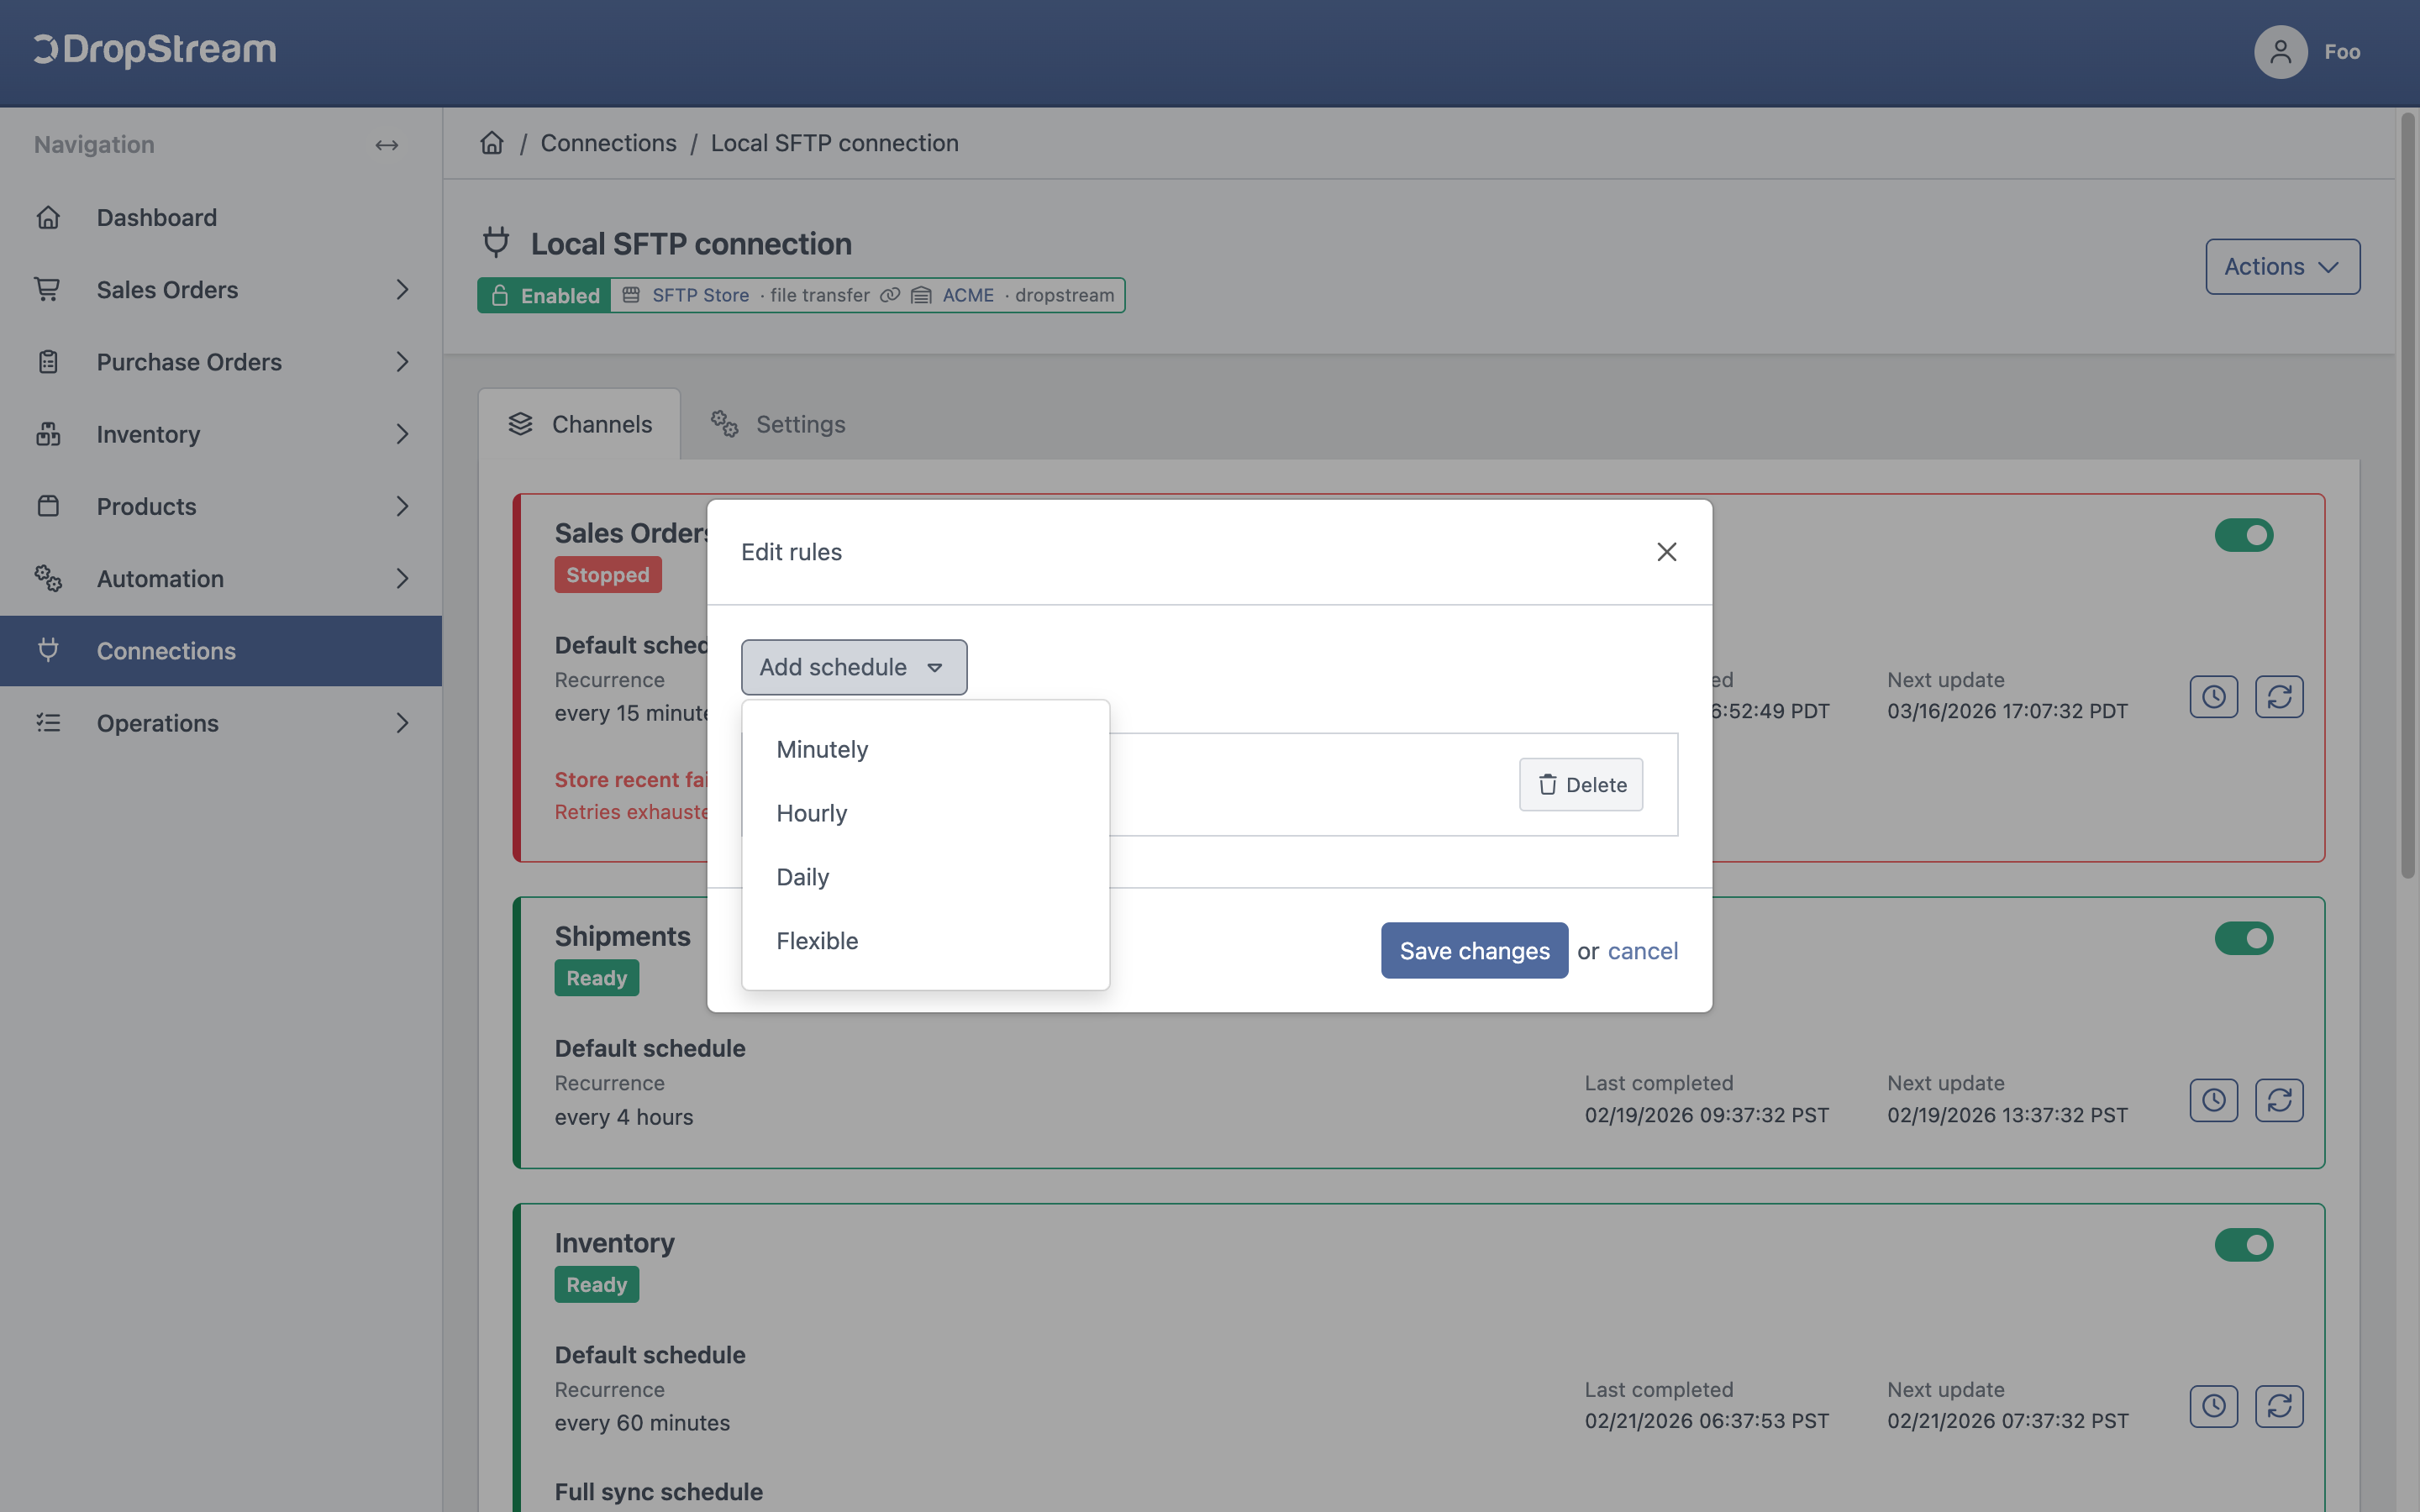This screenshot has width=2420, height=1512.
Task: Open Shipments schedule clock icon
Action: (x=2214, y=1100)
